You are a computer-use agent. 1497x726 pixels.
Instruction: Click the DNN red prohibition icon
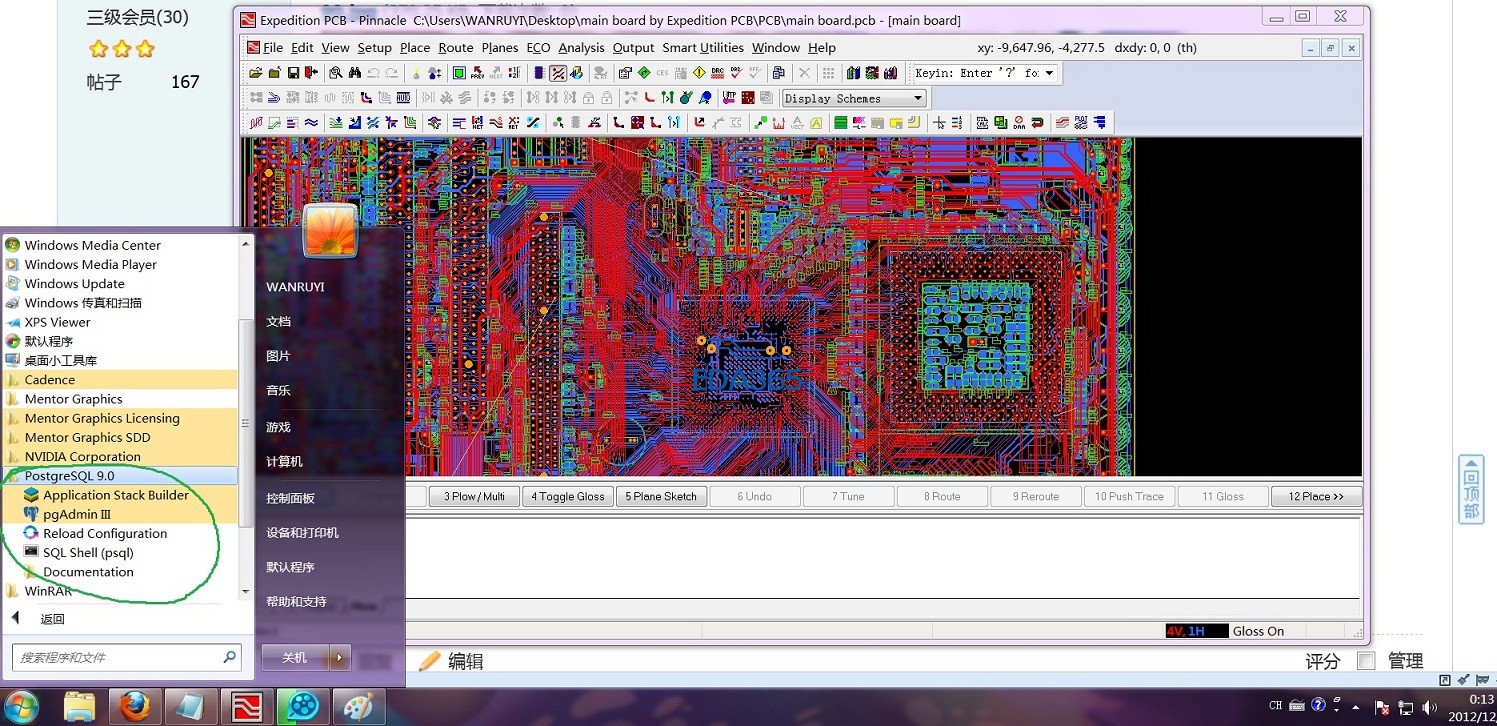[x=1019, y=124]
